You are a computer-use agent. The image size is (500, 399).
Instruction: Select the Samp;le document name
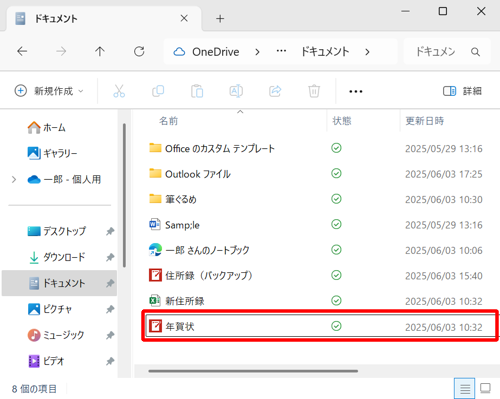tap(182, 225)
